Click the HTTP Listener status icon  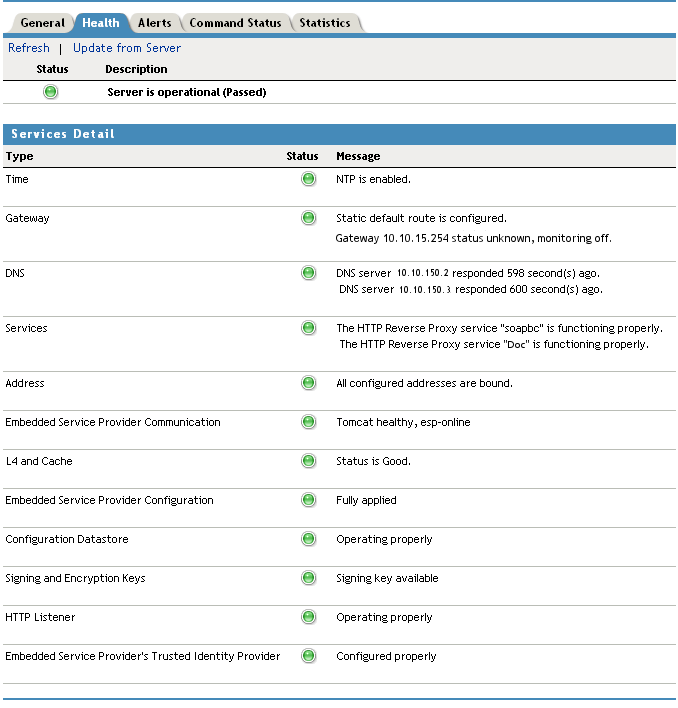(x=309, y=617)
